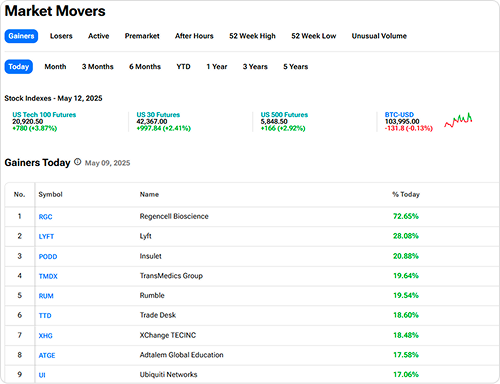Image resolution: width=500 pixels, height=384 pixels.
Task: Switch to the Losers tab
Action: click(61, 36)
